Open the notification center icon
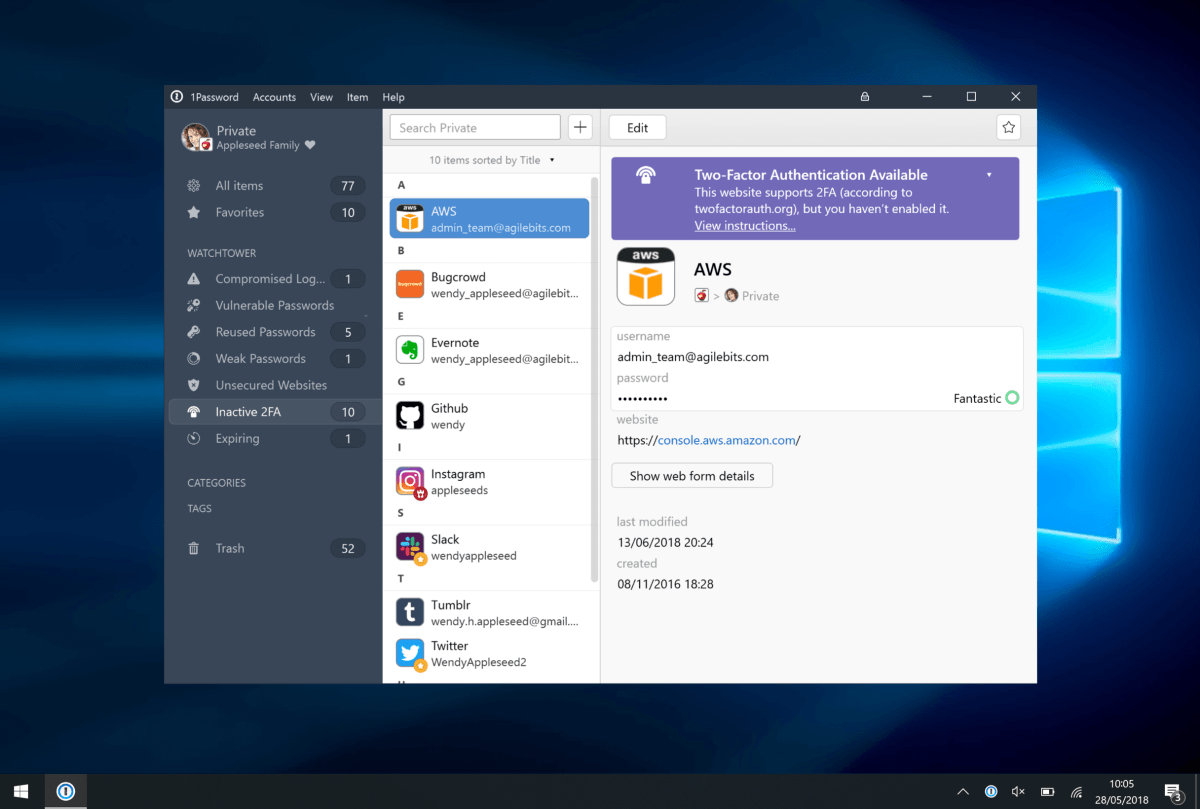Image resolution: width=1200 pixels, height=809 pixels. pyautogui.click(x=1174, y=792)
